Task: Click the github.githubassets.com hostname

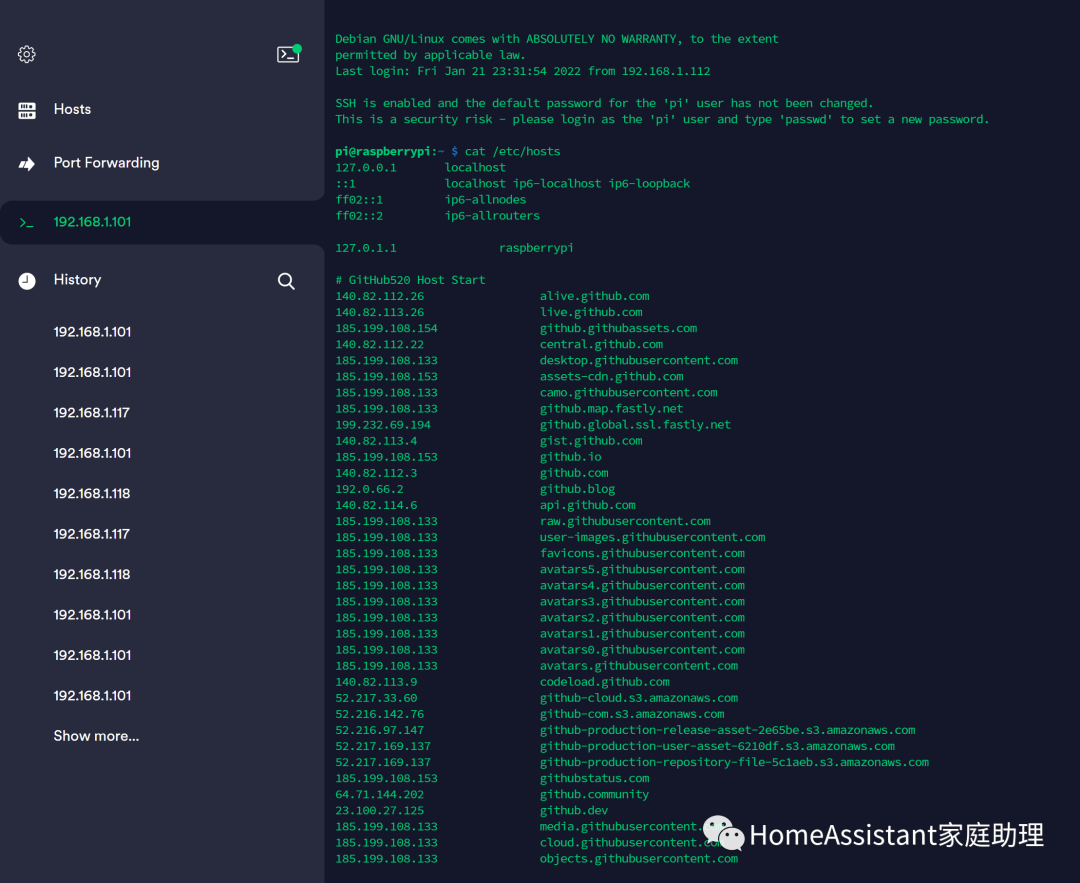Action: pyautogui.click(x=619, y=329)
